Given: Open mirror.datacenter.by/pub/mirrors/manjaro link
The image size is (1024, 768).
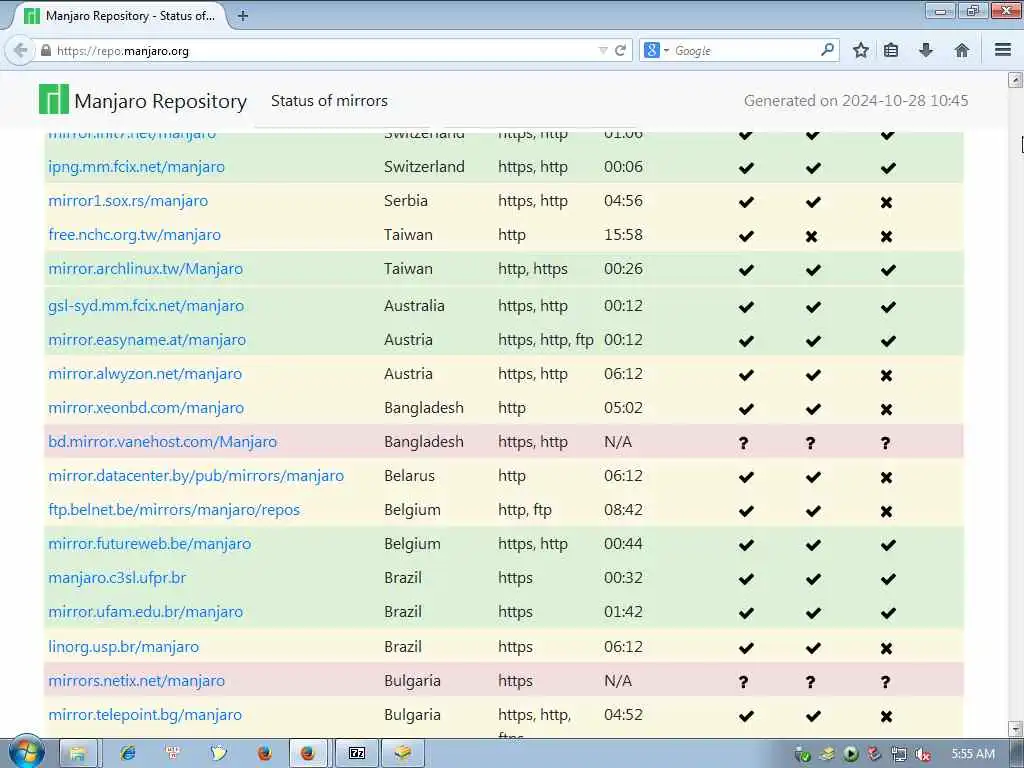Looking at the screenshot, I should click(196, 475).
